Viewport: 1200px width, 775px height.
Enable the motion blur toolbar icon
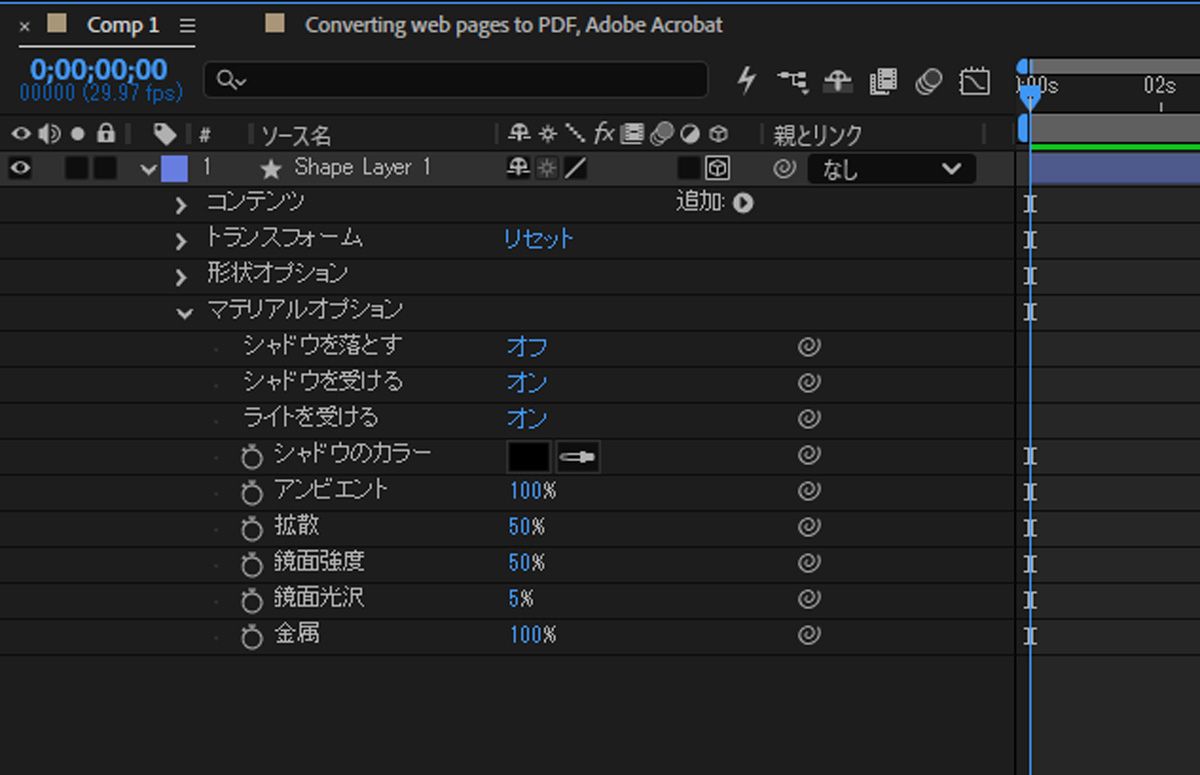click(x=929, y=81)
